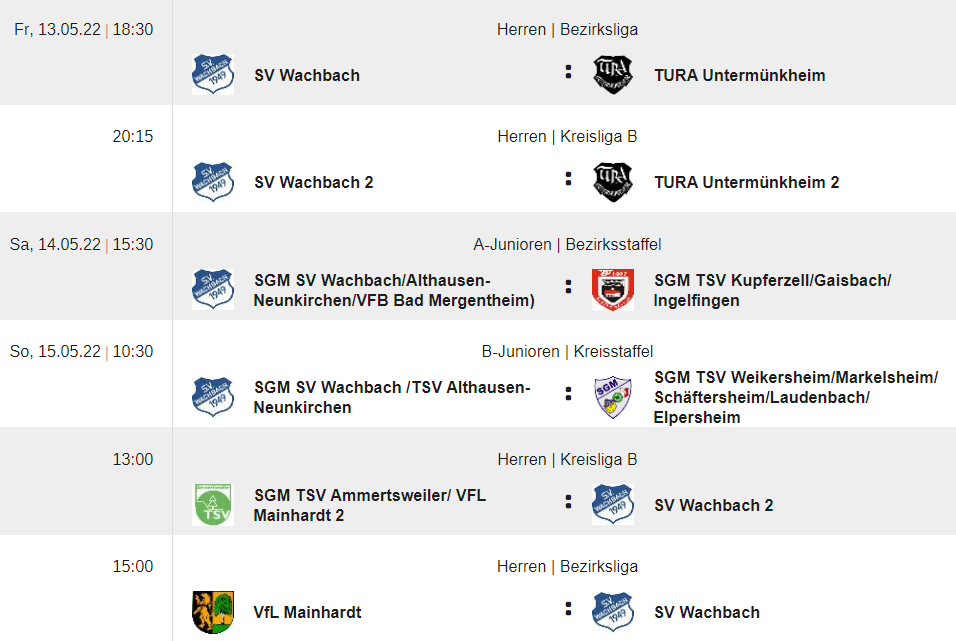Open TURA Untermünkheim 2 team link
This screenshot has height=641, width=956.
pos(747,182)
